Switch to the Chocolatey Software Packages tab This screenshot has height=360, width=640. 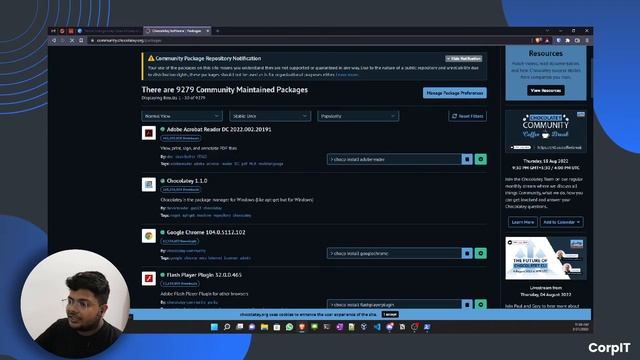pos(176,31)
